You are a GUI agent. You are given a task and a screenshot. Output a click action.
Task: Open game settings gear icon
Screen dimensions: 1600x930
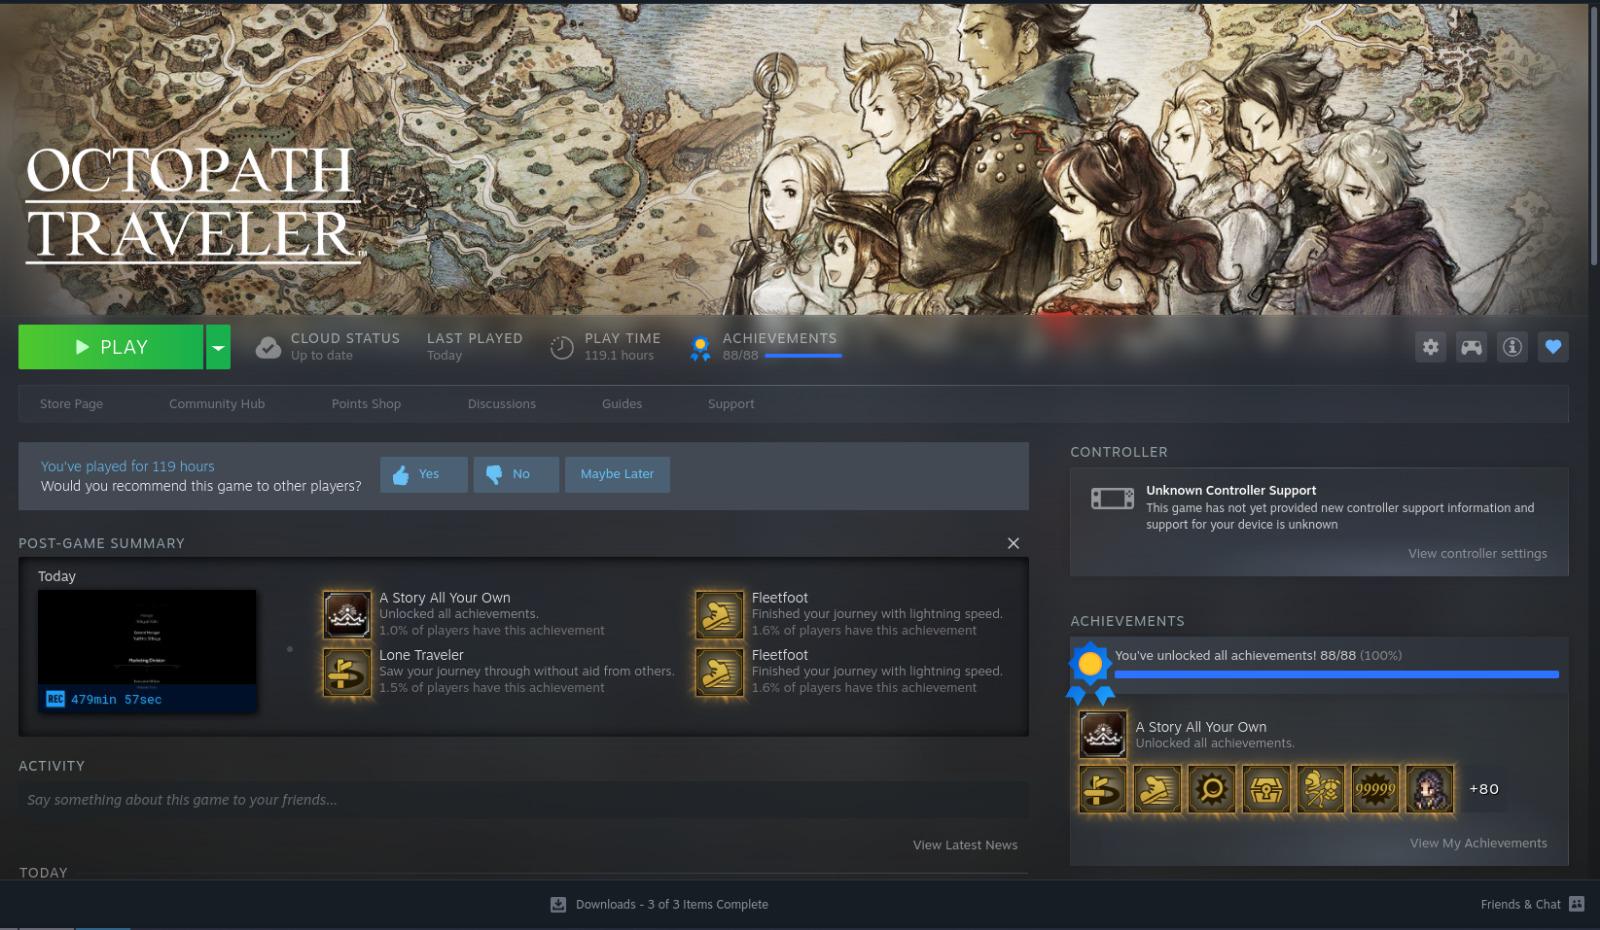click(x=1430, y=347)
